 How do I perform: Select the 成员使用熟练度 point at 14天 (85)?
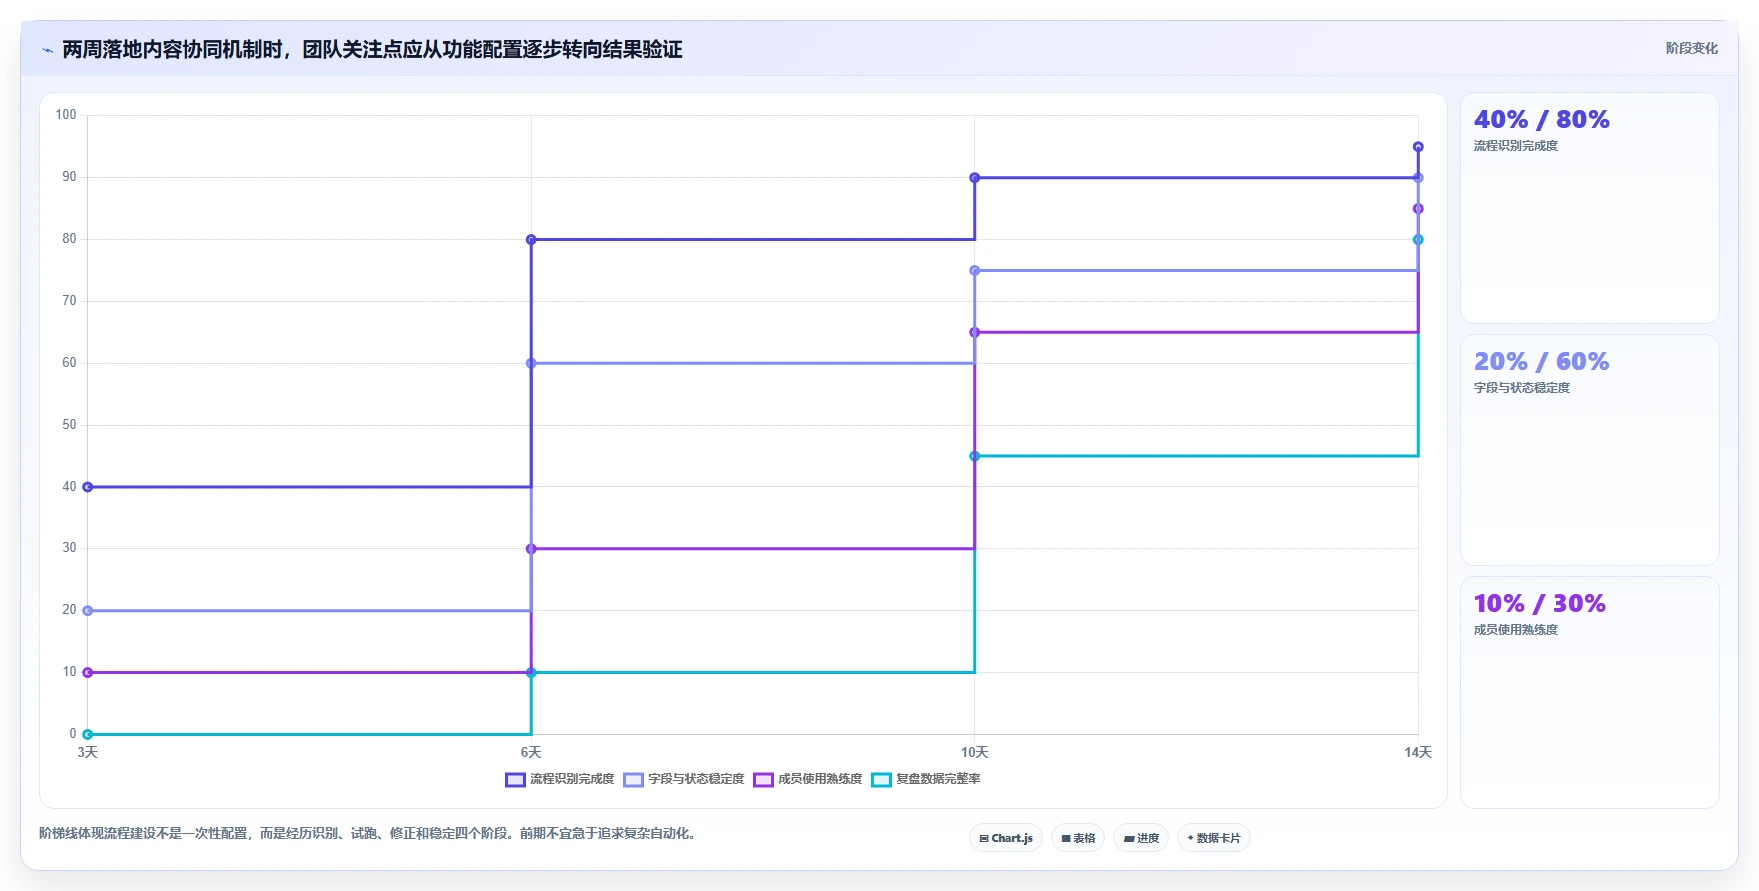[1418, 209]
